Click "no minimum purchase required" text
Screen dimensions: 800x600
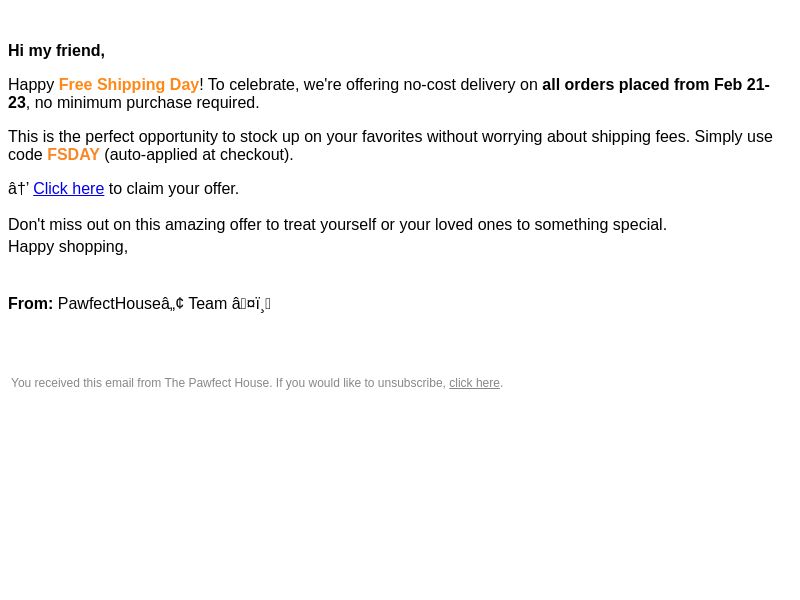145,103
